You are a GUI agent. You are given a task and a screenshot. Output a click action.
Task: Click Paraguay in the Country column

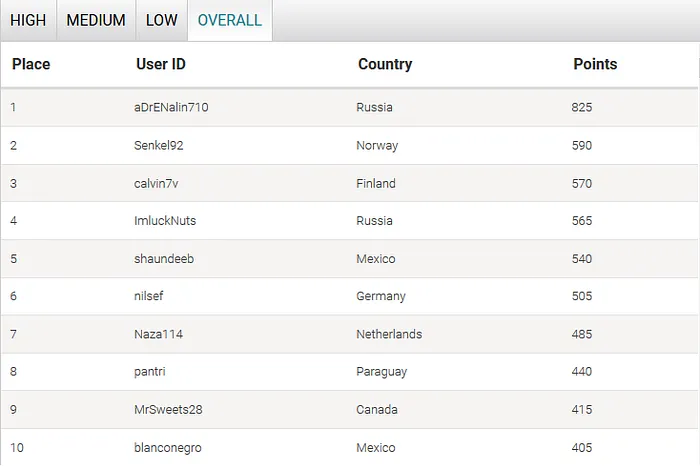[x=381, y=372]
